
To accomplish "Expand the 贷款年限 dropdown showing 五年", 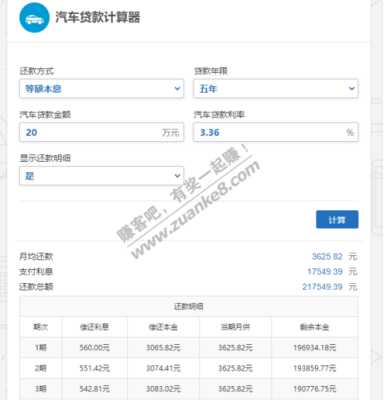I will (276, 89).
